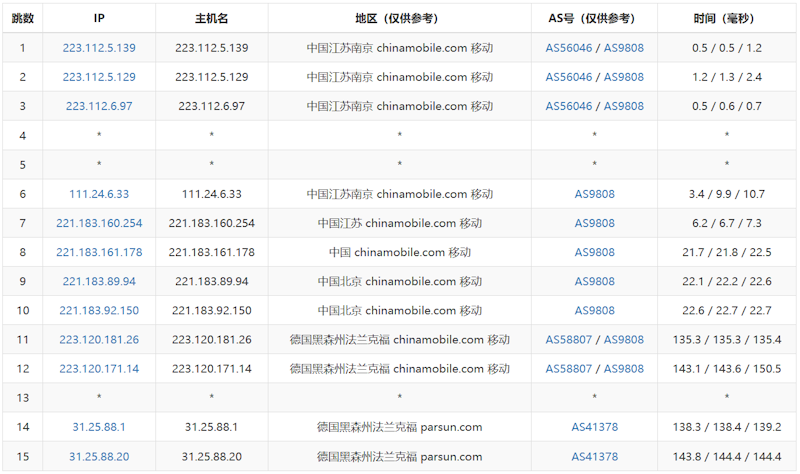Click the blue IP link 111.24.6.33

[x=99, y=194]
